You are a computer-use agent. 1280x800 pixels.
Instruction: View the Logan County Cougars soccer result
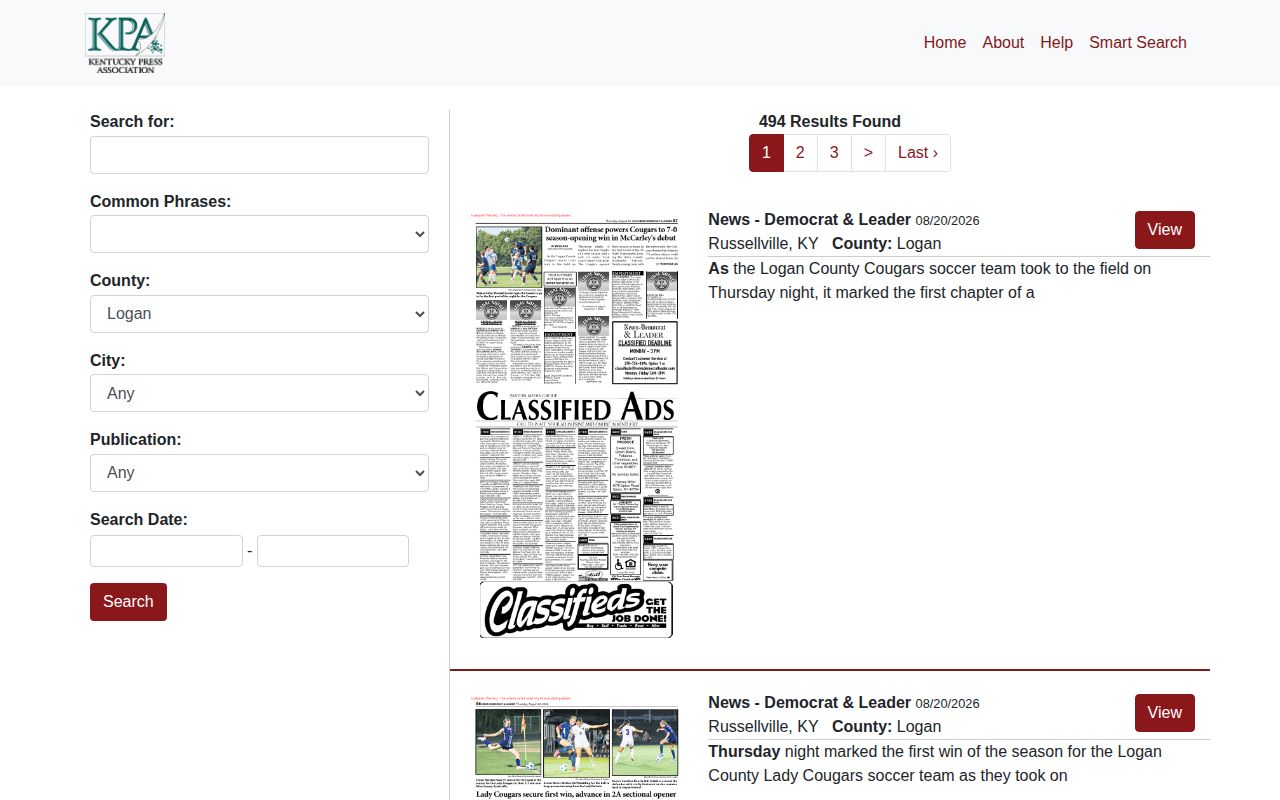1164,230
